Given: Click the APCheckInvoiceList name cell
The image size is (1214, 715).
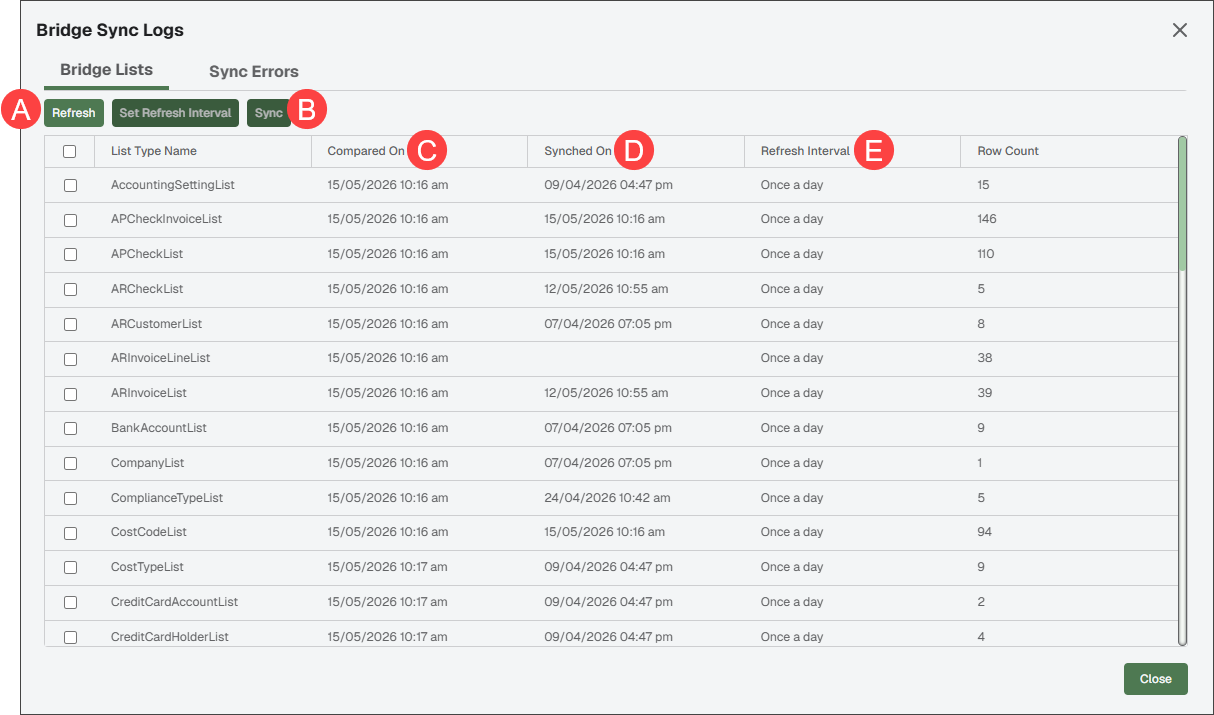Looking at the screenshot, I should click(x=166, y=219).
